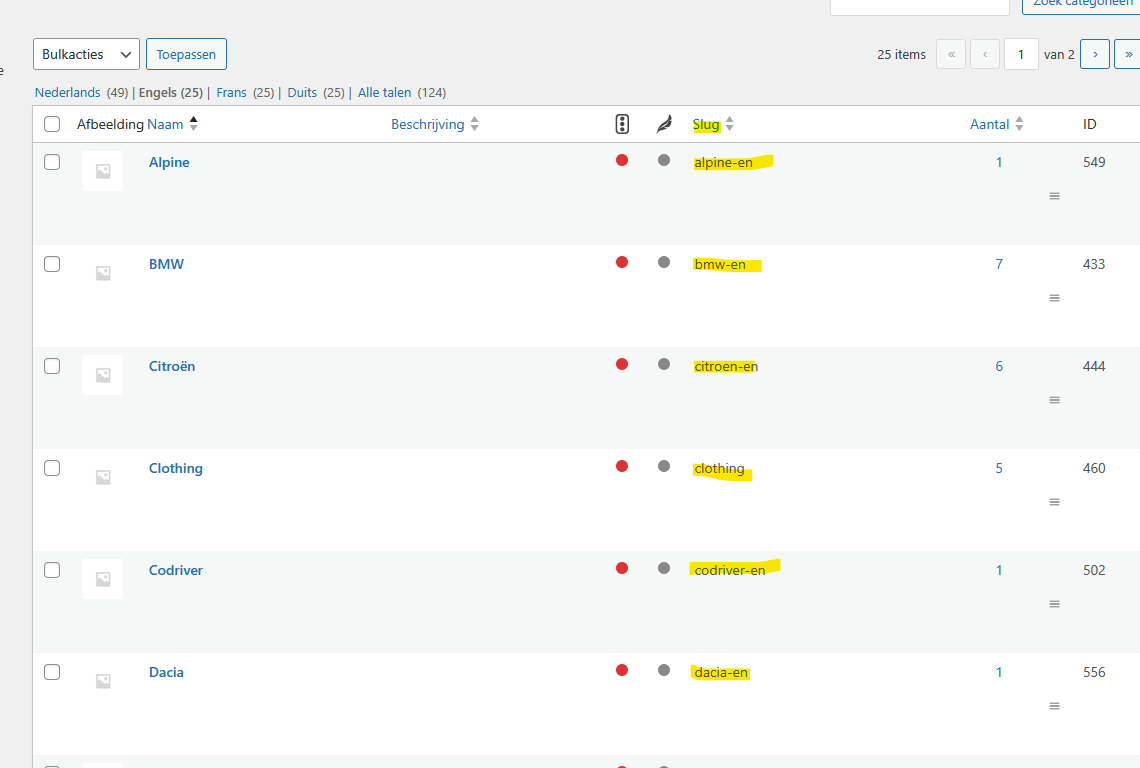
Task: Click the gray readability dot for Dacia
Action: point(664,671)
